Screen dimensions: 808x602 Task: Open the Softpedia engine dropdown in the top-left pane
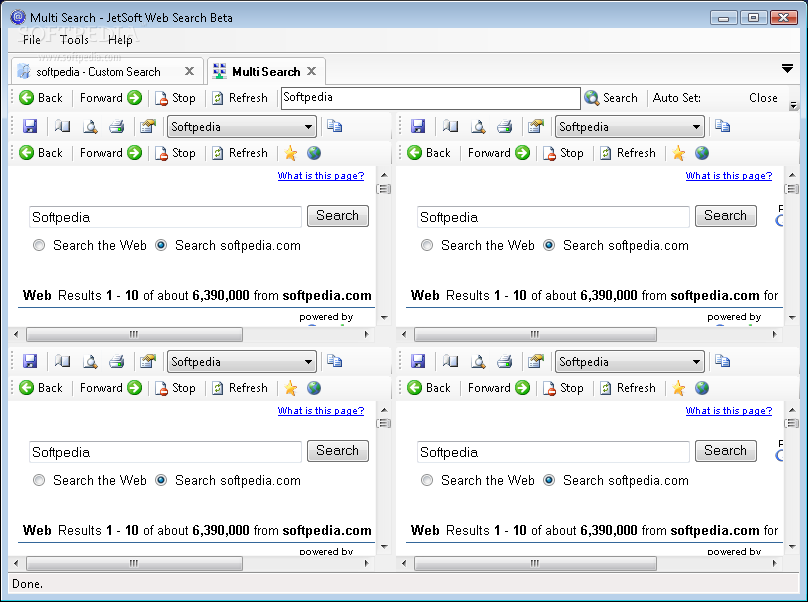(x=242, y=127)
